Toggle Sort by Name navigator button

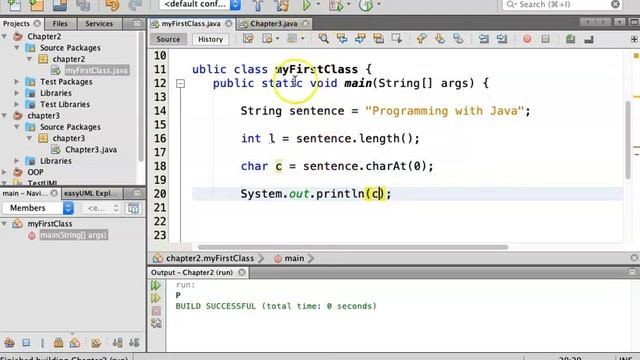coord(118,343)
